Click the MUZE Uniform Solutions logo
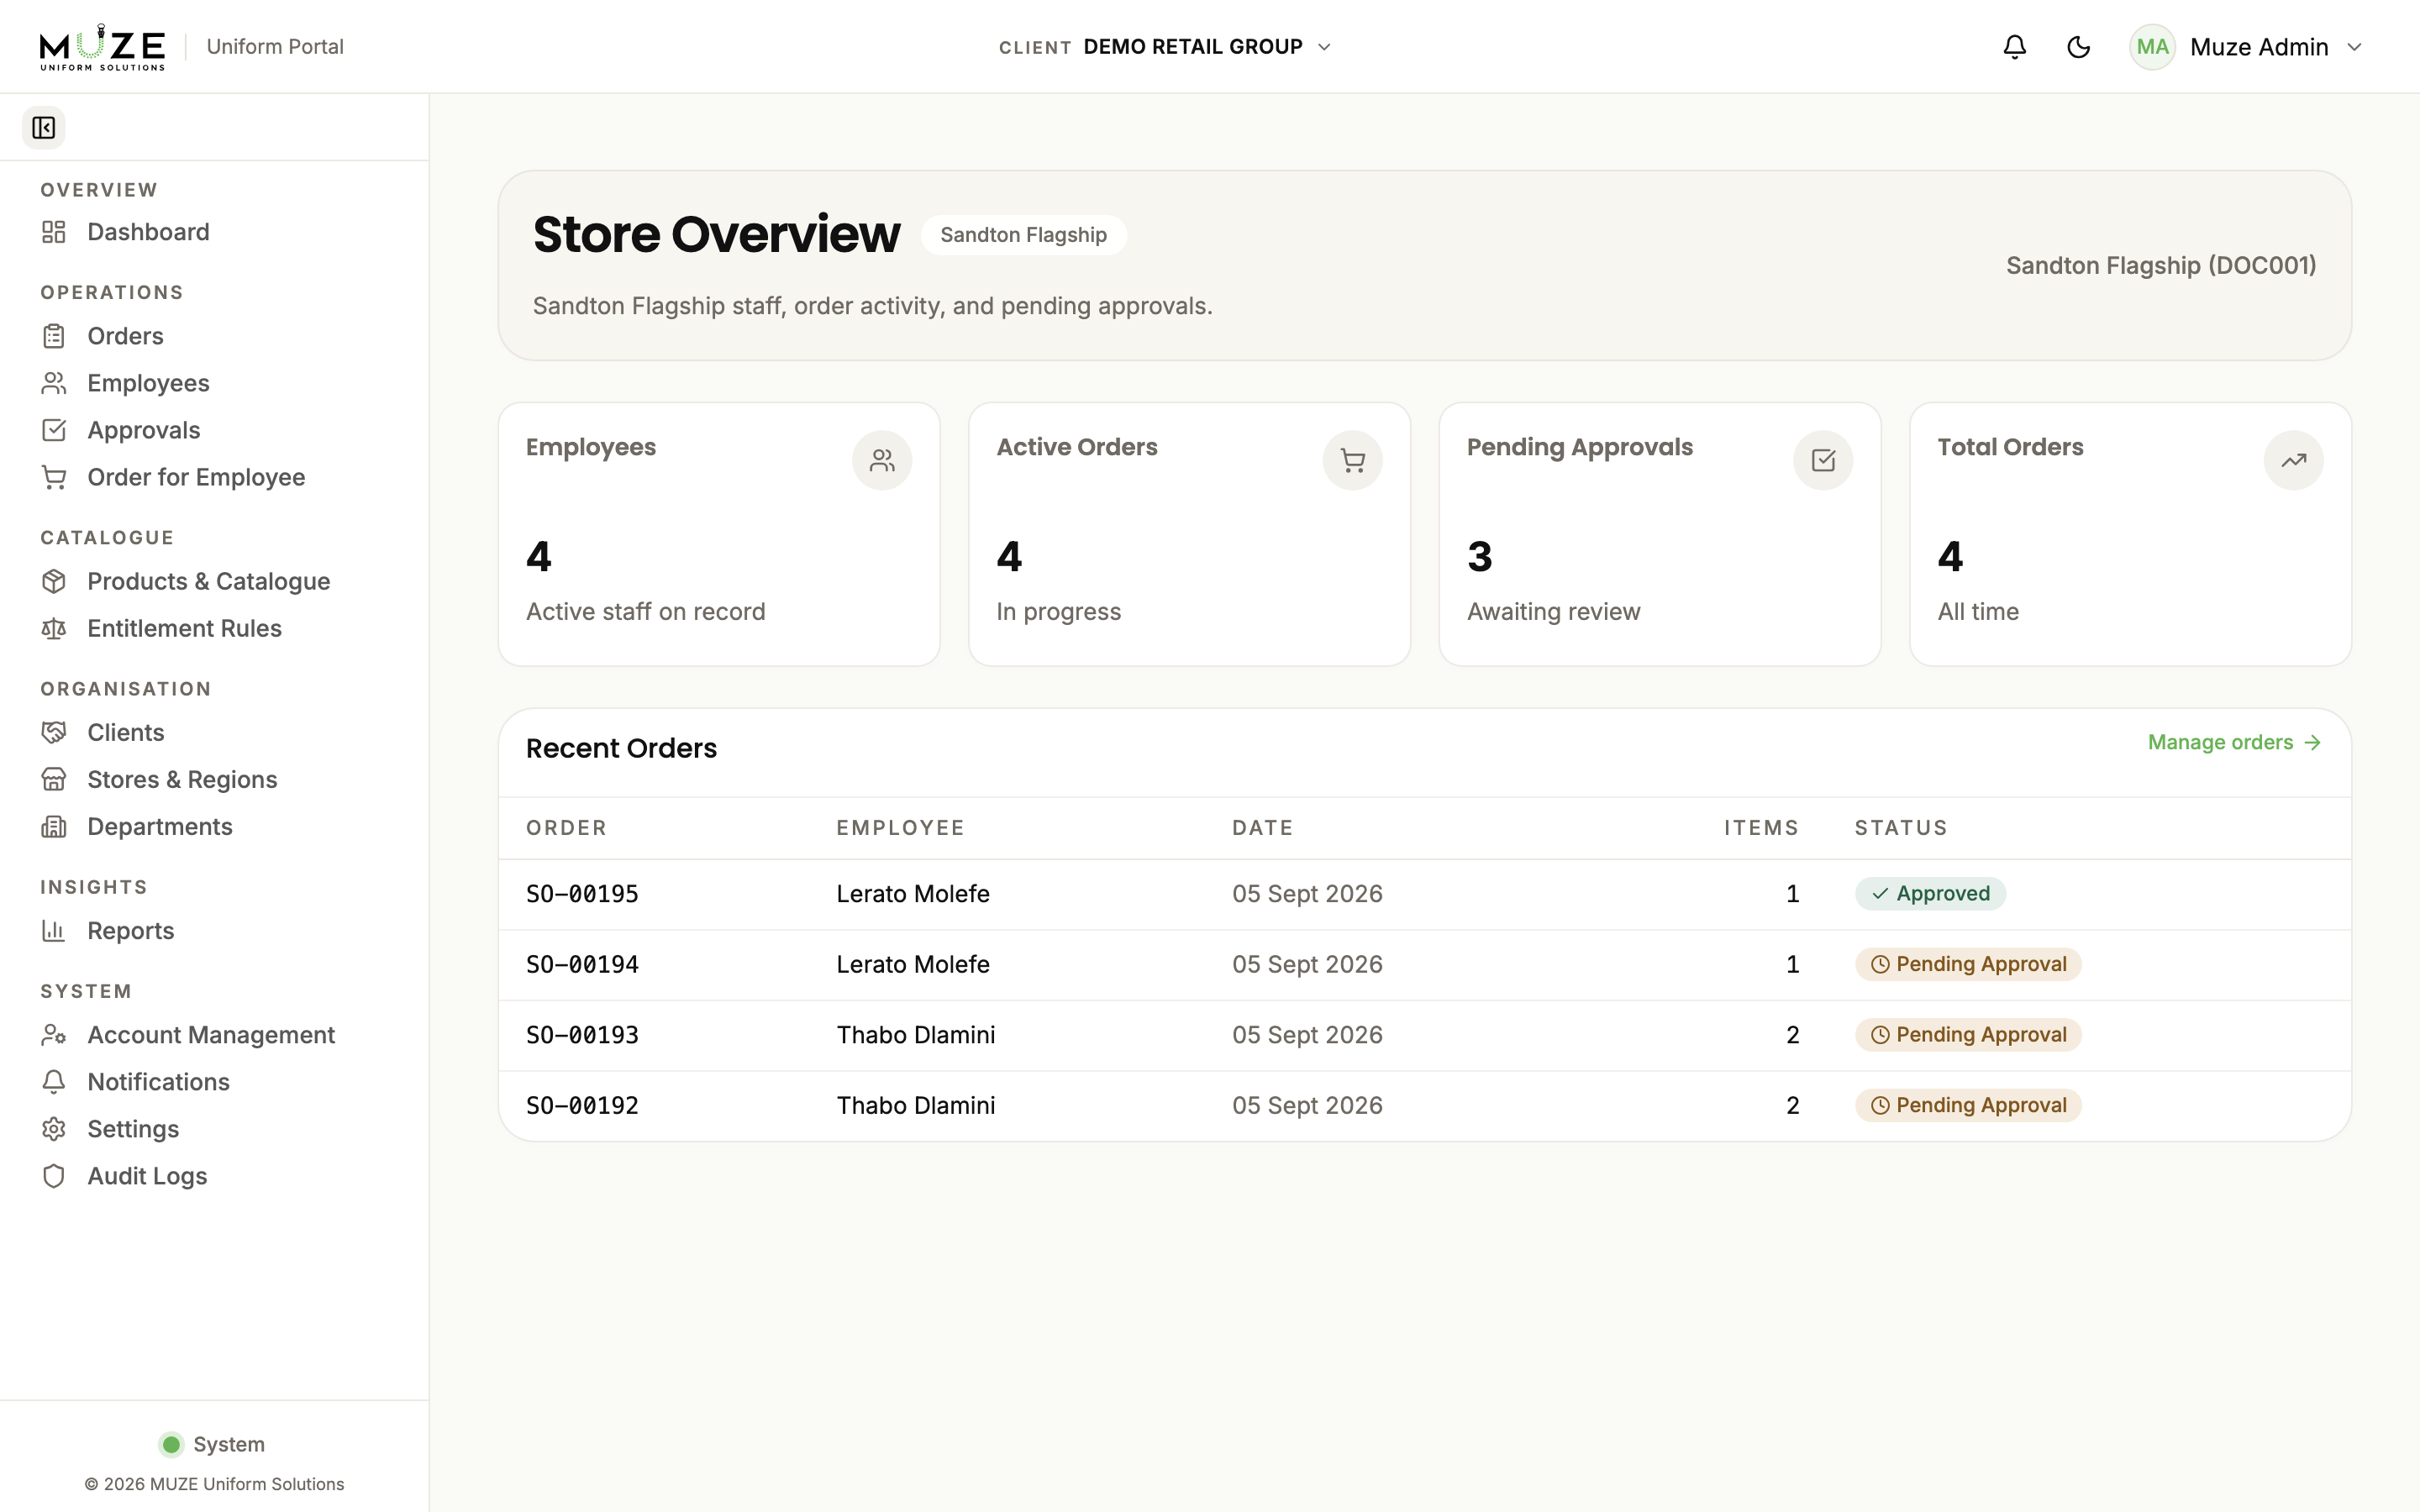This screenshot has height=1512, width=2420. (102, 47)
